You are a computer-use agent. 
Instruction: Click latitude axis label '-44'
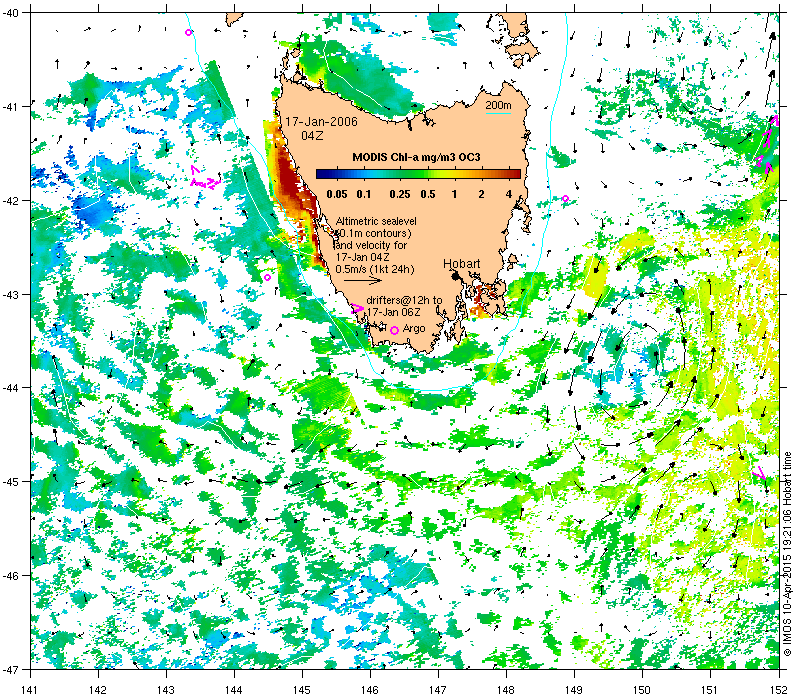10,388
